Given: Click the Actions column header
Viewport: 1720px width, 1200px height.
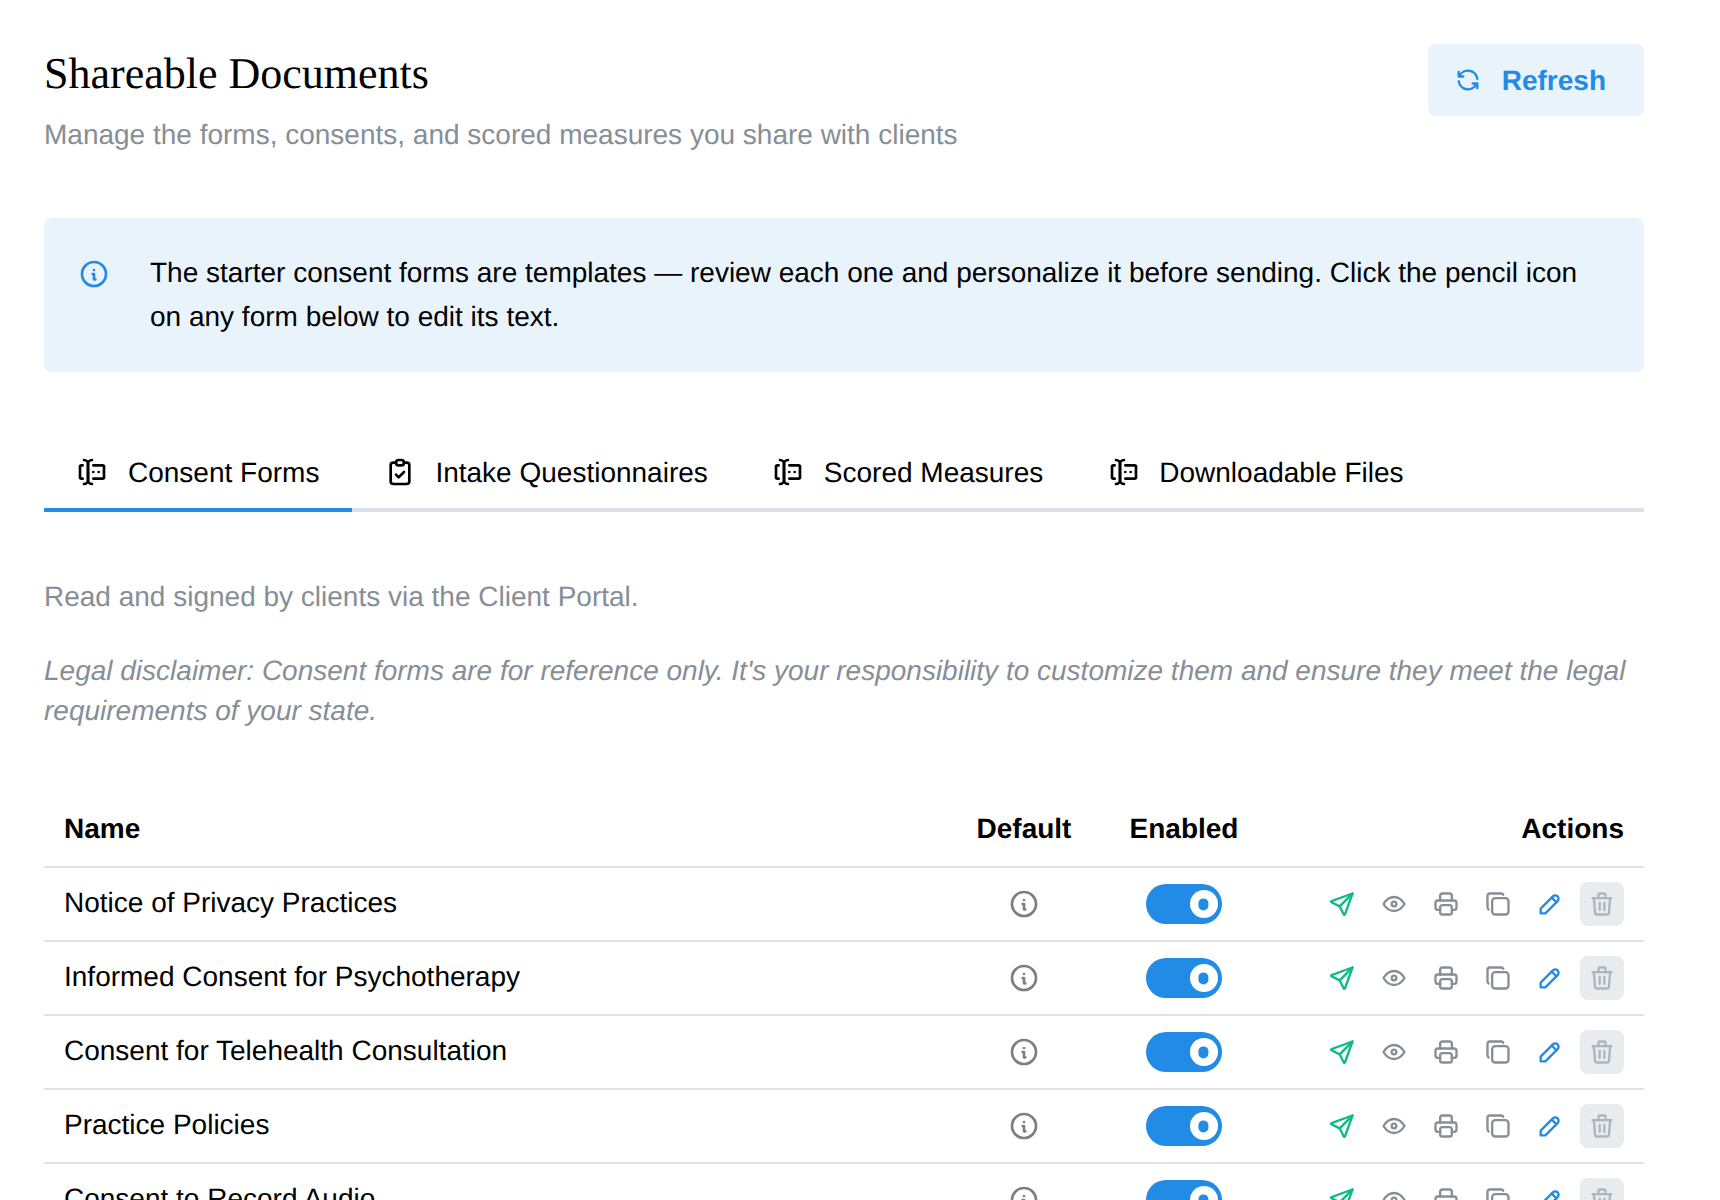Looking at the screenshot, I should pos(1572,829).
